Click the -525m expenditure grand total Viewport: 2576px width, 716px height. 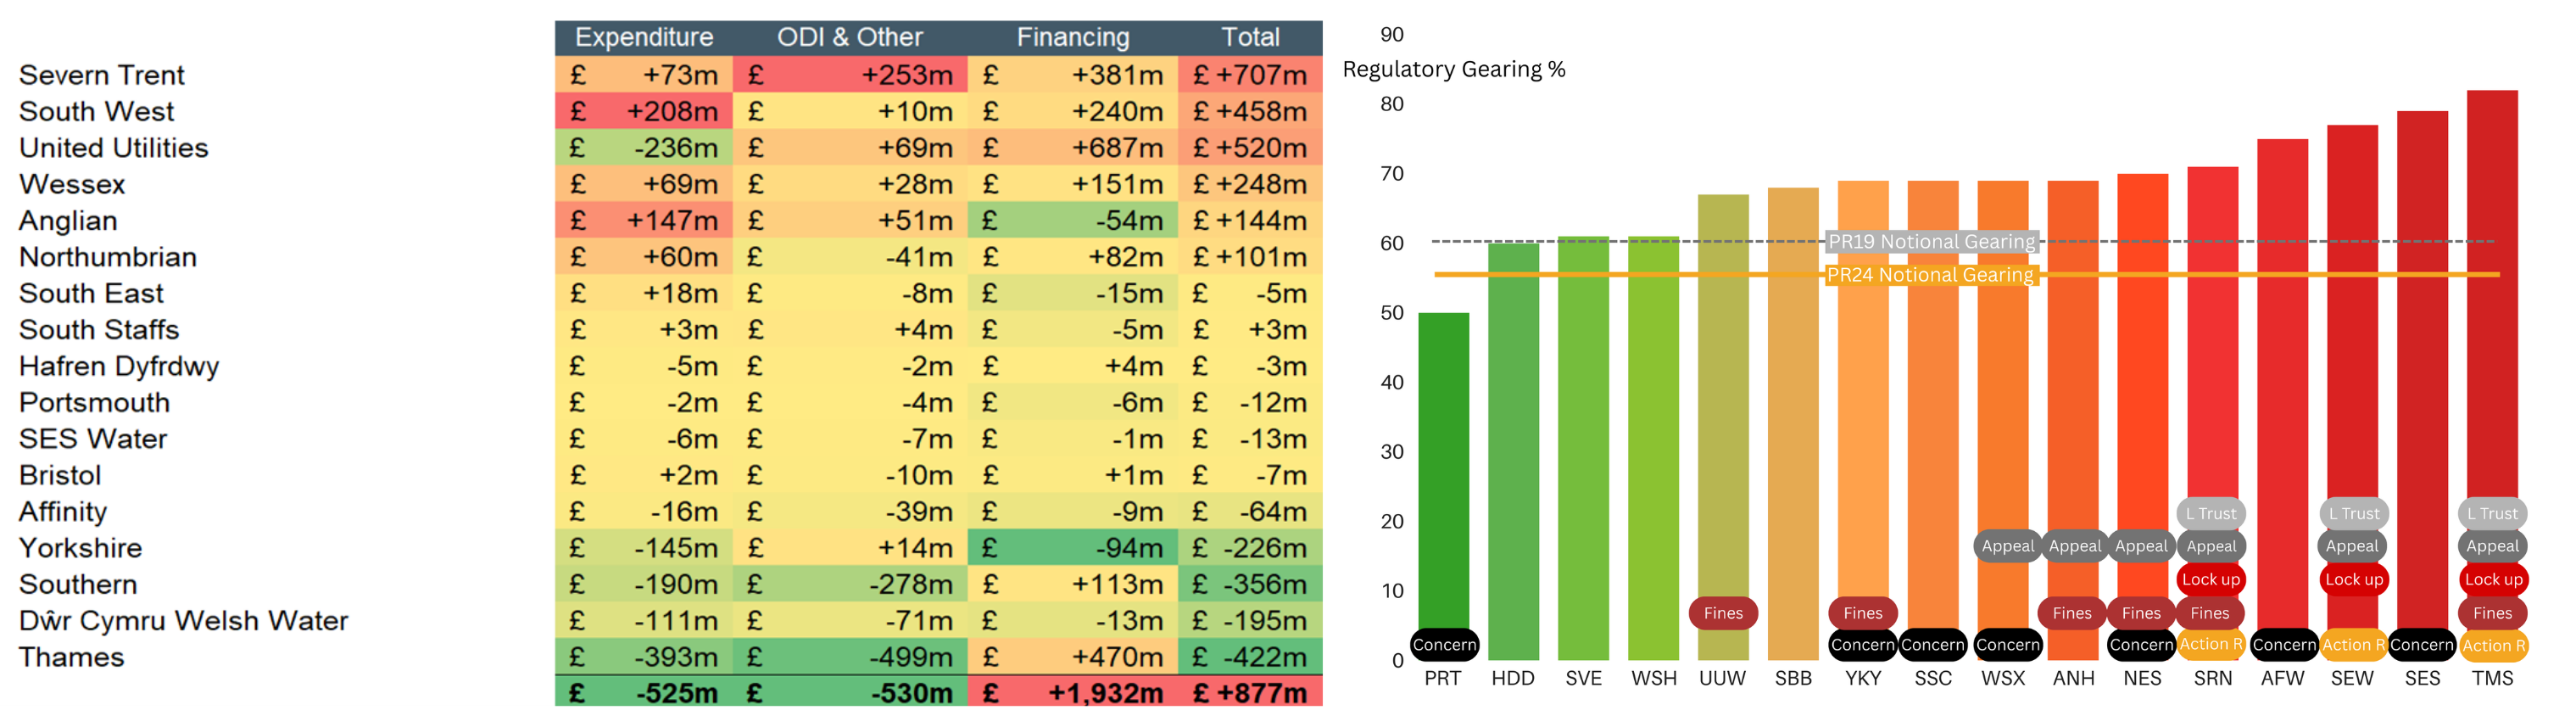point(644,692)
